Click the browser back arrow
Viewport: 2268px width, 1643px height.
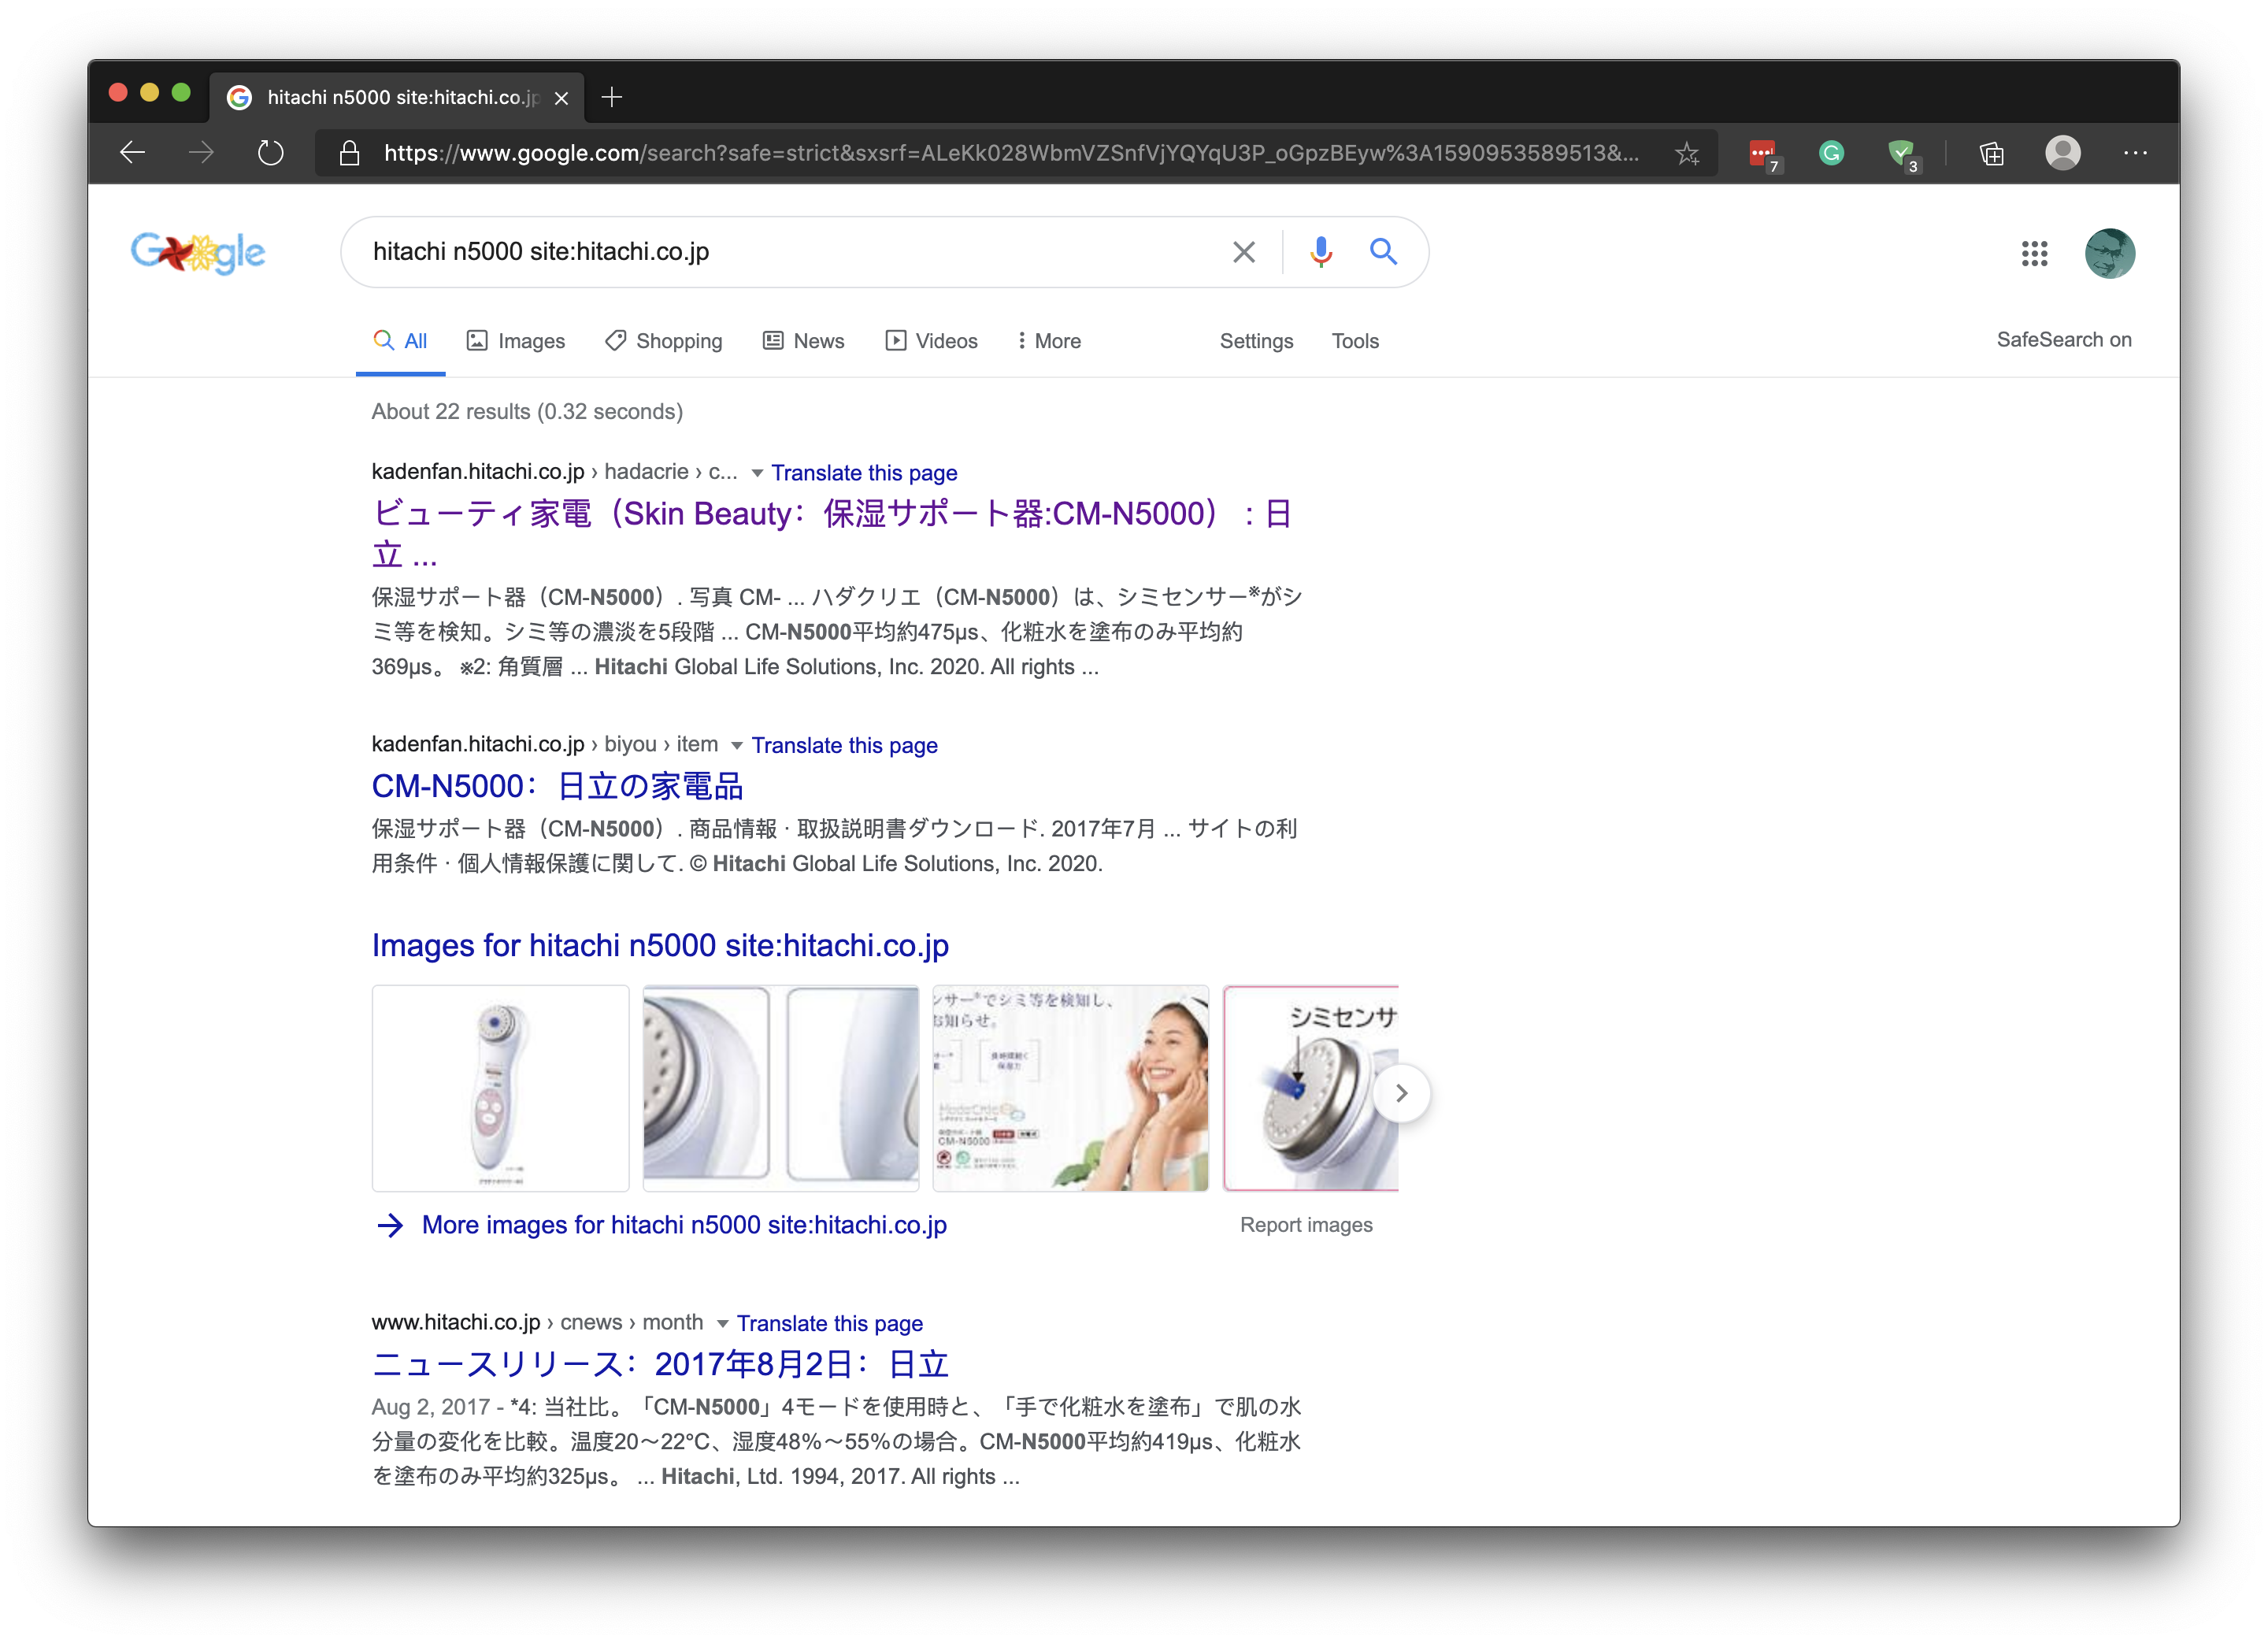133,153
